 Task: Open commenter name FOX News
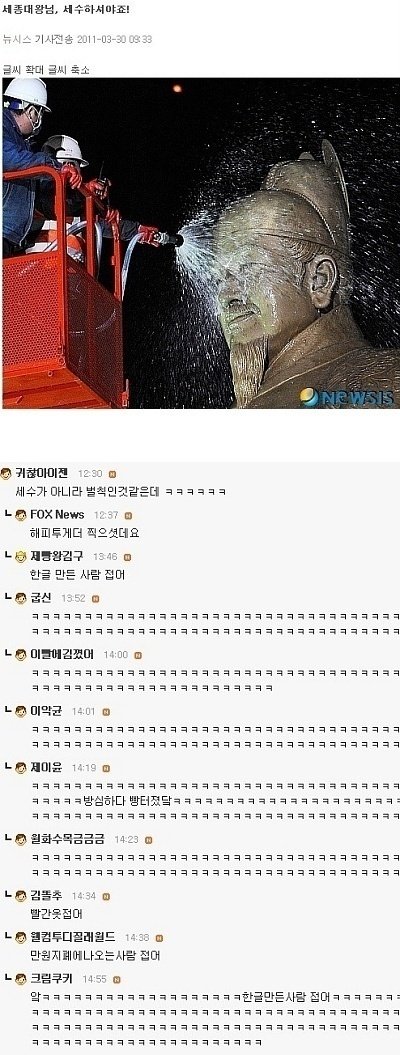(57, 515)
